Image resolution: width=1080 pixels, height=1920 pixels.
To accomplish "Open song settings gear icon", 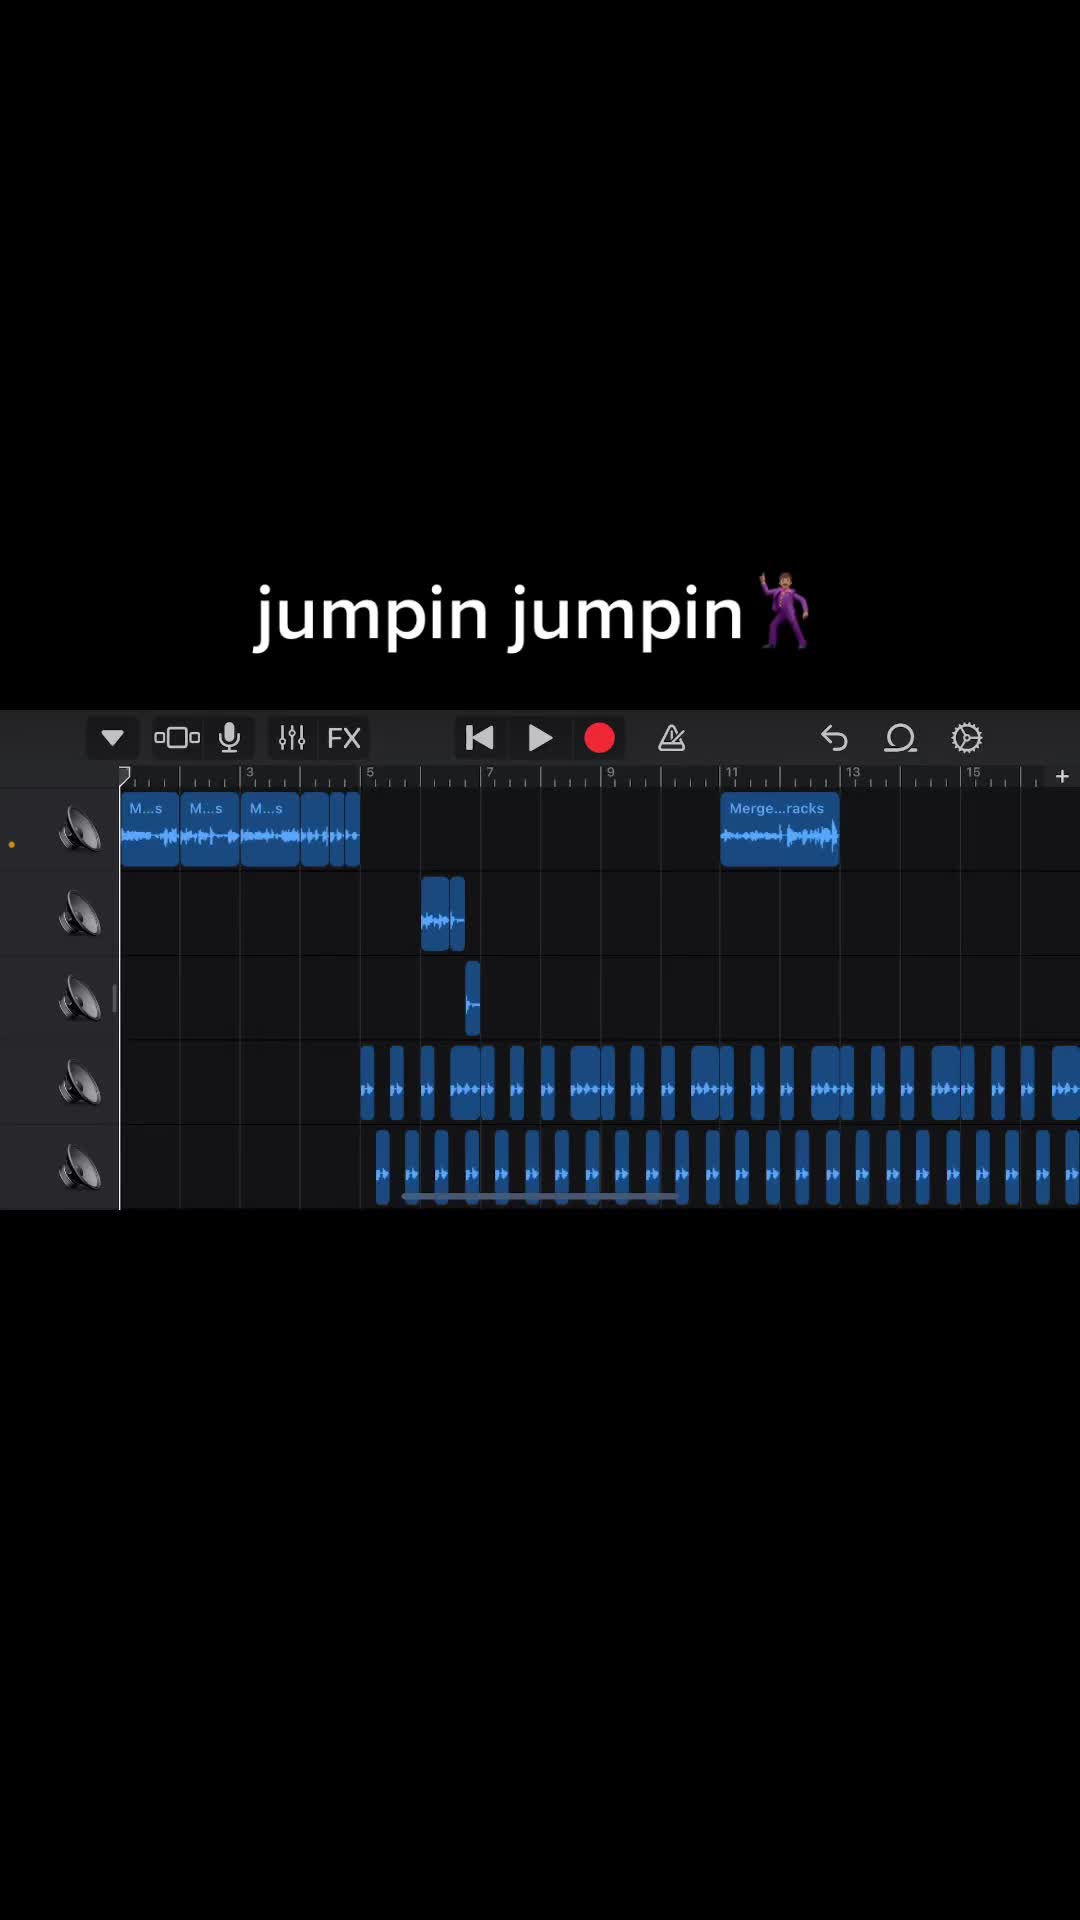I will point(967,739).
